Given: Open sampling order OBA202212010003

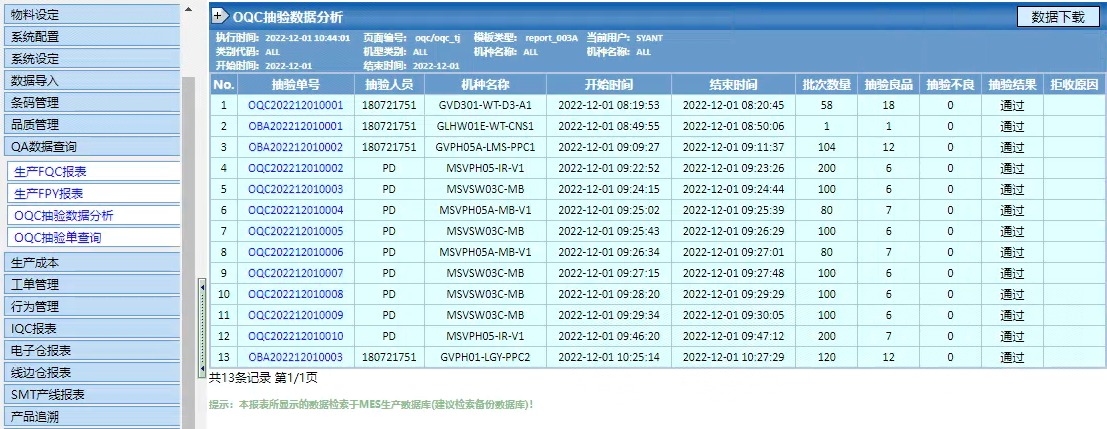Looking at the screenshot, I should click(295, 357).
